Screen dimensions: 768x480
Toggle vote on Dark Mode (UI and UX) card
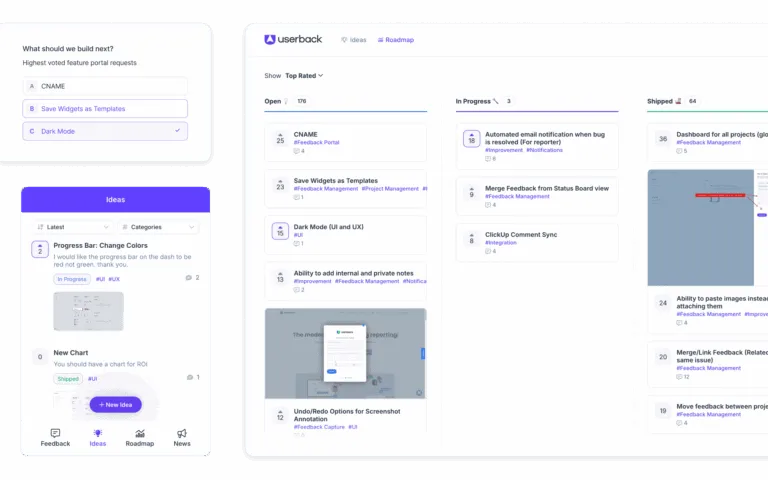pyautogui.click(x=280, y=231)
